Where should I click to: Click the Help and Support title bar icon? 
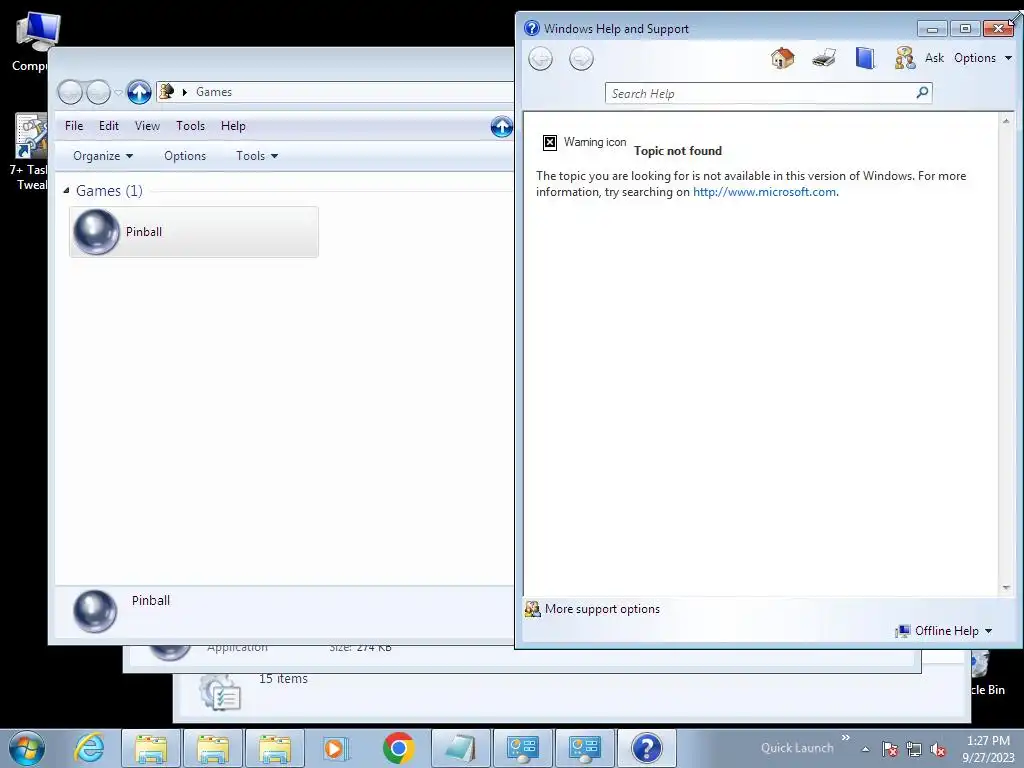pos(532,28)
